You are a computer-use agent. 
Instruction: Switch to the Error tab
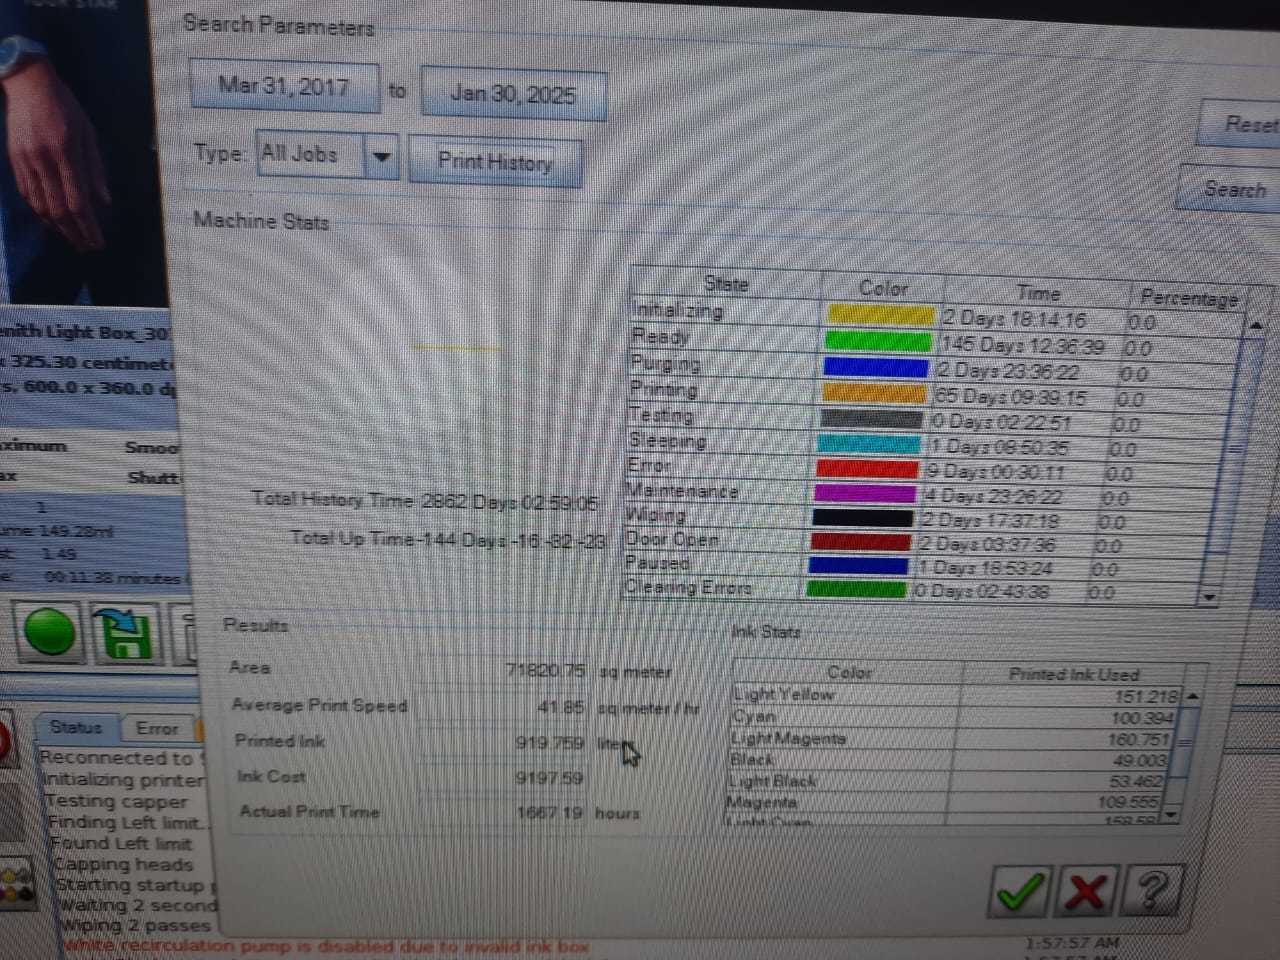[x=157, y=729]
